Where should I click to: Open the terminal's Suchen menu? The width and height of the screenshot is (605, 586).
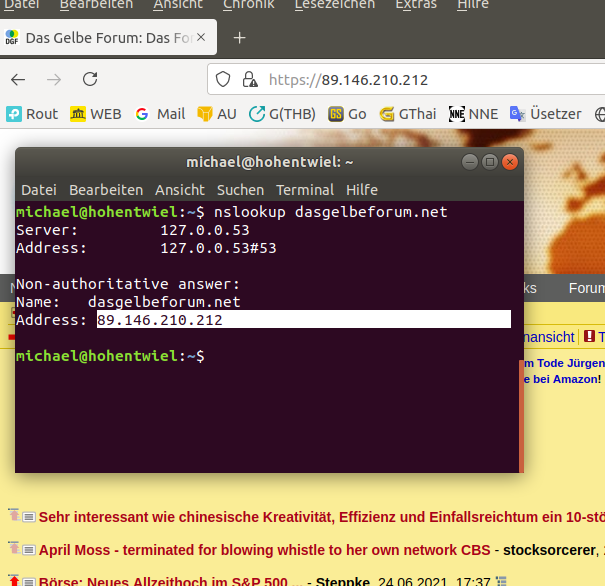[x=240, y=189]
